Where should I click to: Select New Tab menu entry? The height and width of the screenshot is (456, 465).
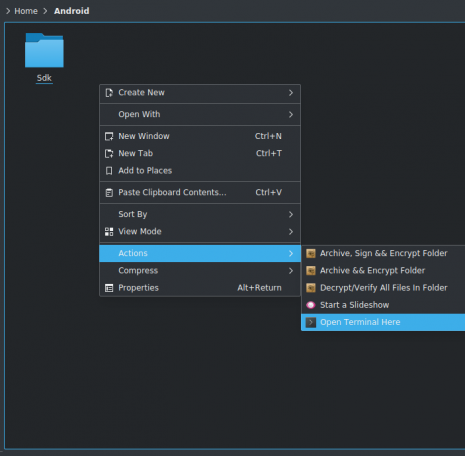200,153
